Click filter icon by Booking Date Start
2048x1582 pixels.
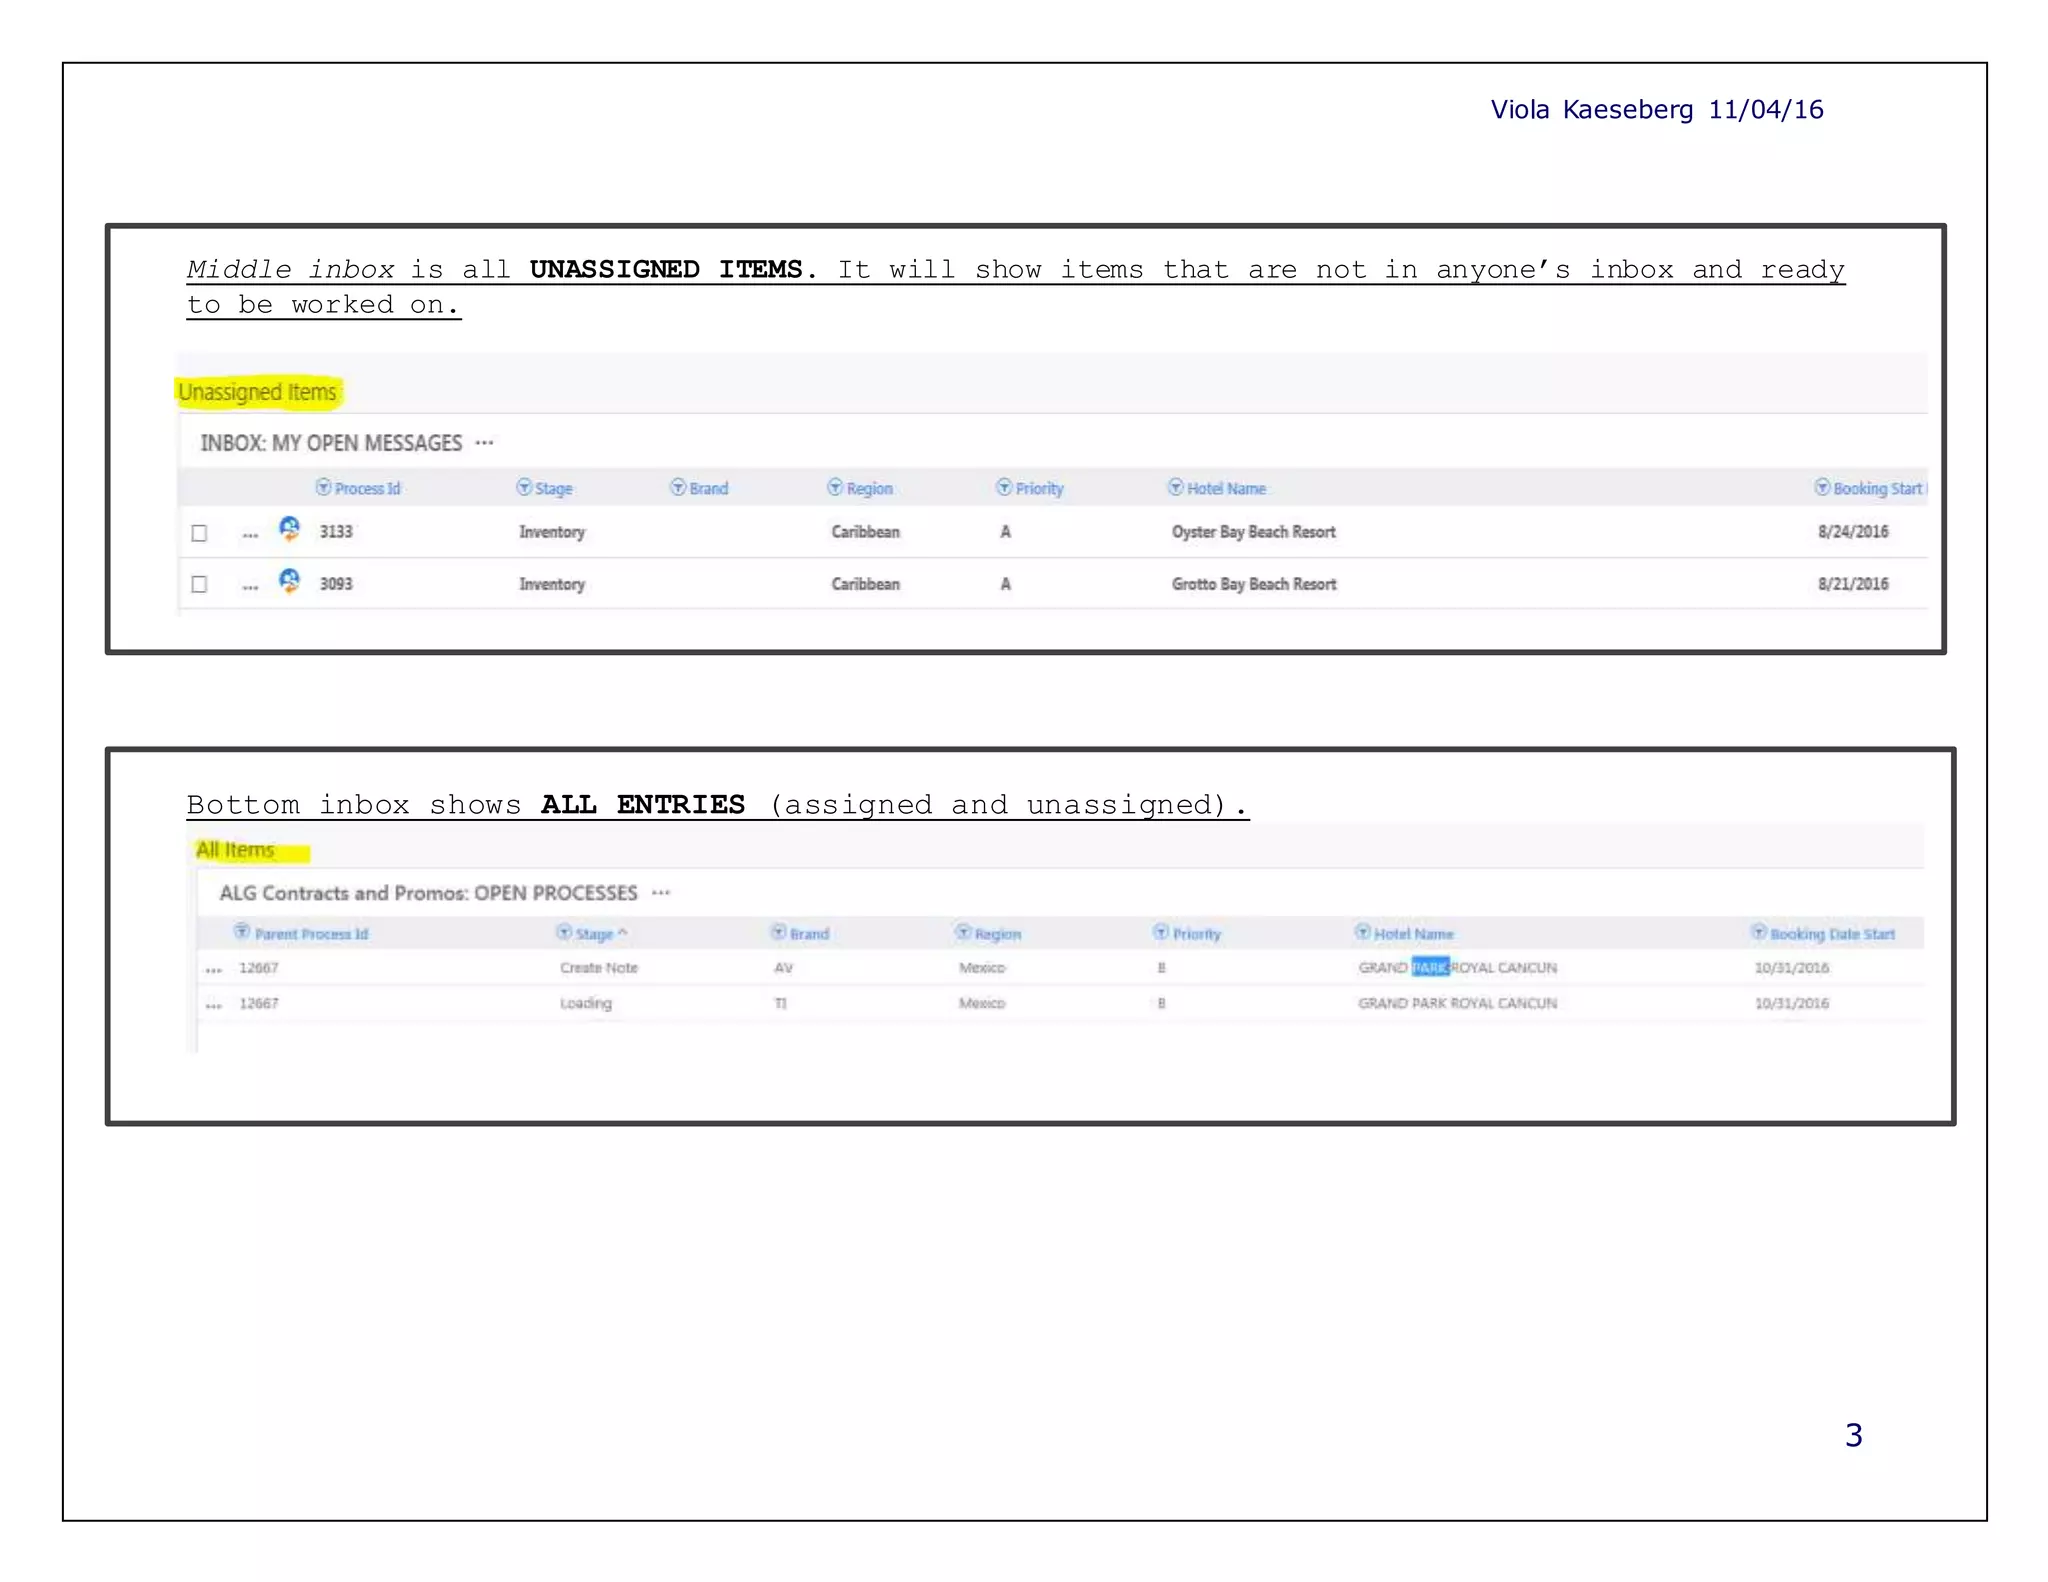(x=1758, y=932)
